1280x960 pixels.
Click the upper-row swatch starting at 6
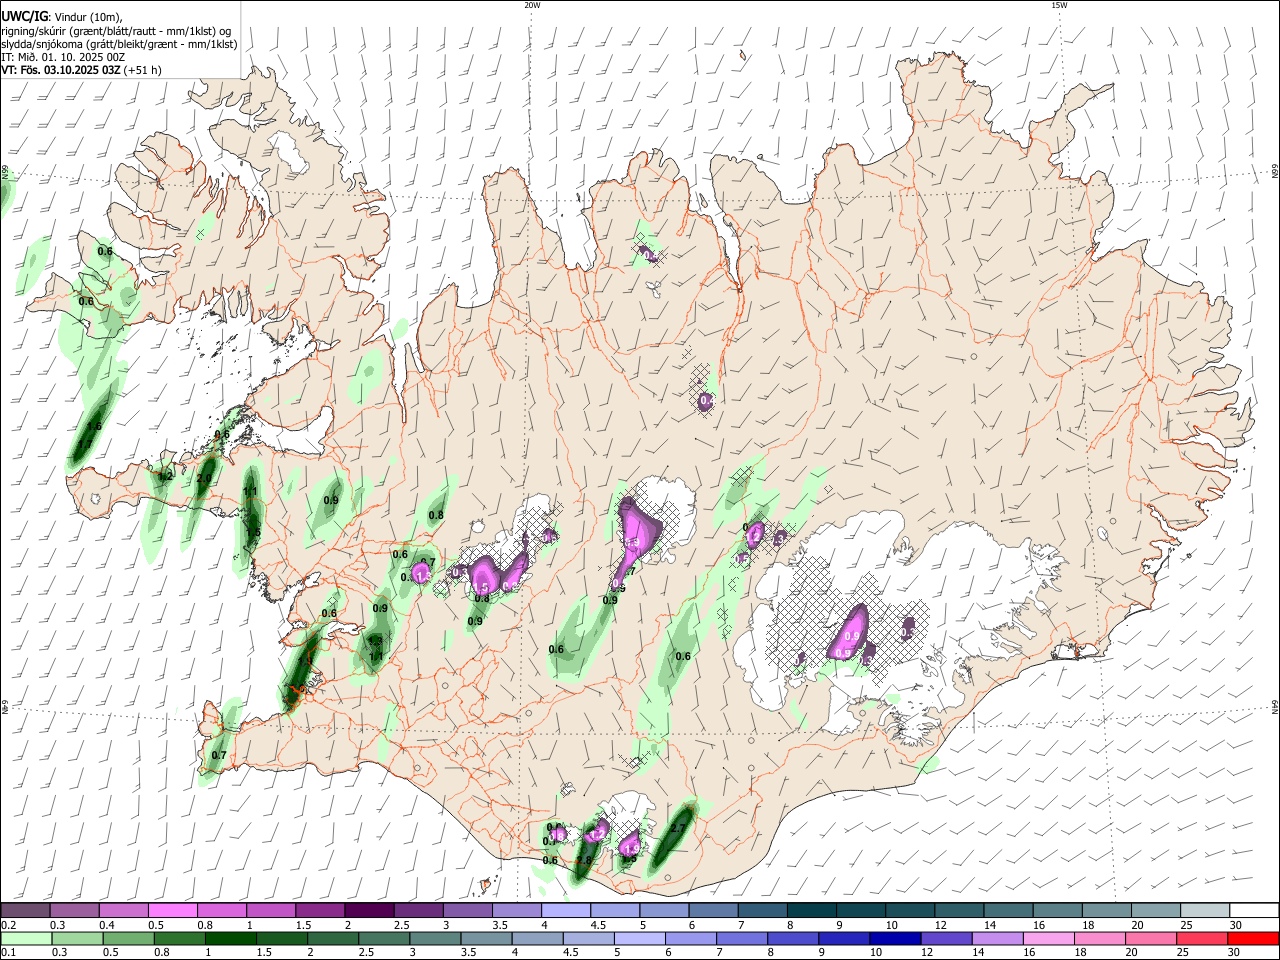[x=714, y=910]
